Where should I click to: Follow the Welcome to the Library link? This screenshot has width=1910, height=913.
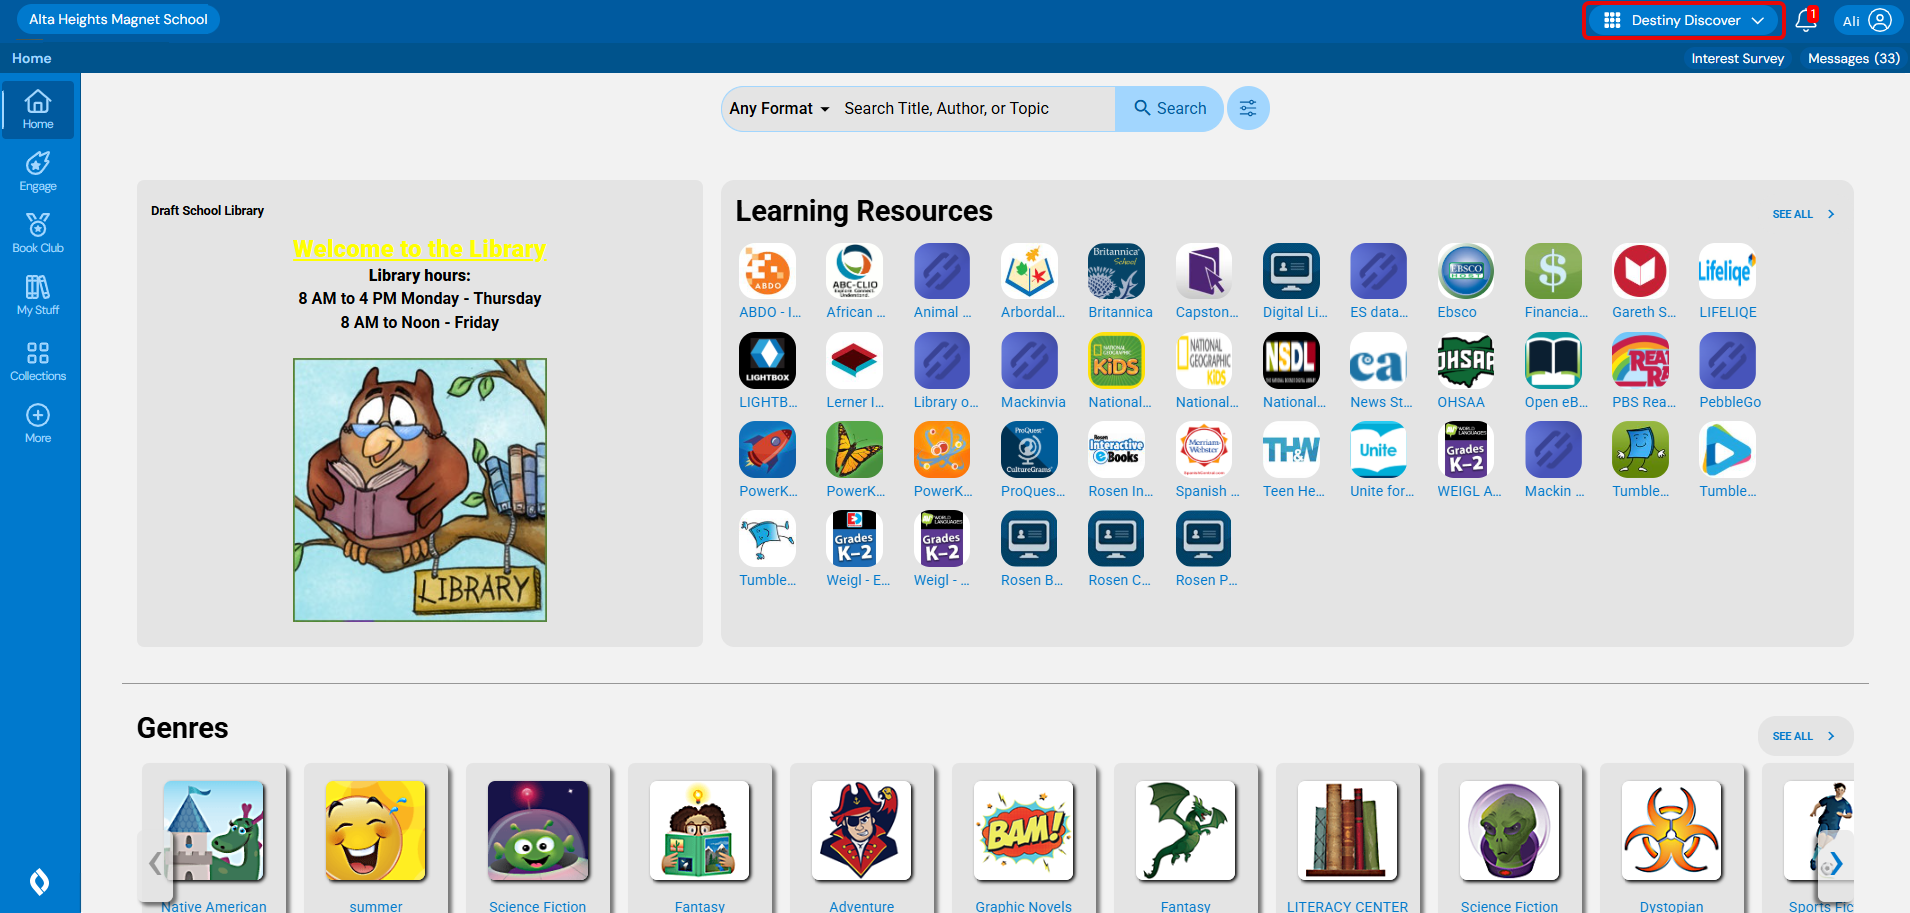pyautogui.click(x=419, y=249)
